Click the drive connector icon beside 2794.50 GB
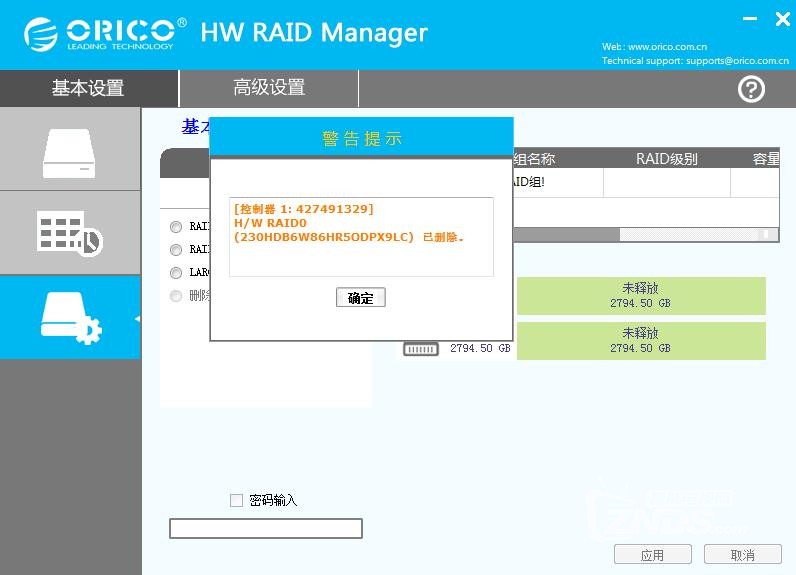 pyautogui.click(x=421, y=349)
